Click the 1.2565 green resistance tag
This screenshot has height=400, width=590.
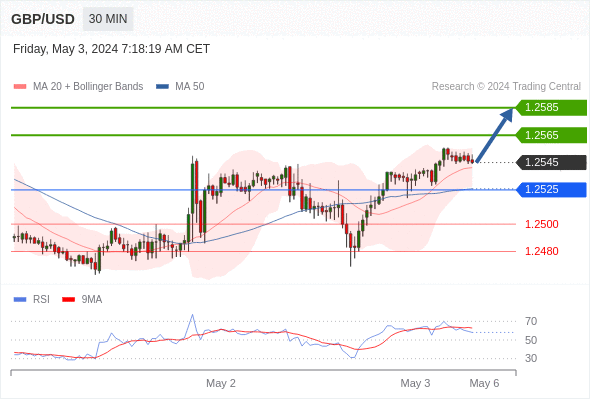coord(551,135)
